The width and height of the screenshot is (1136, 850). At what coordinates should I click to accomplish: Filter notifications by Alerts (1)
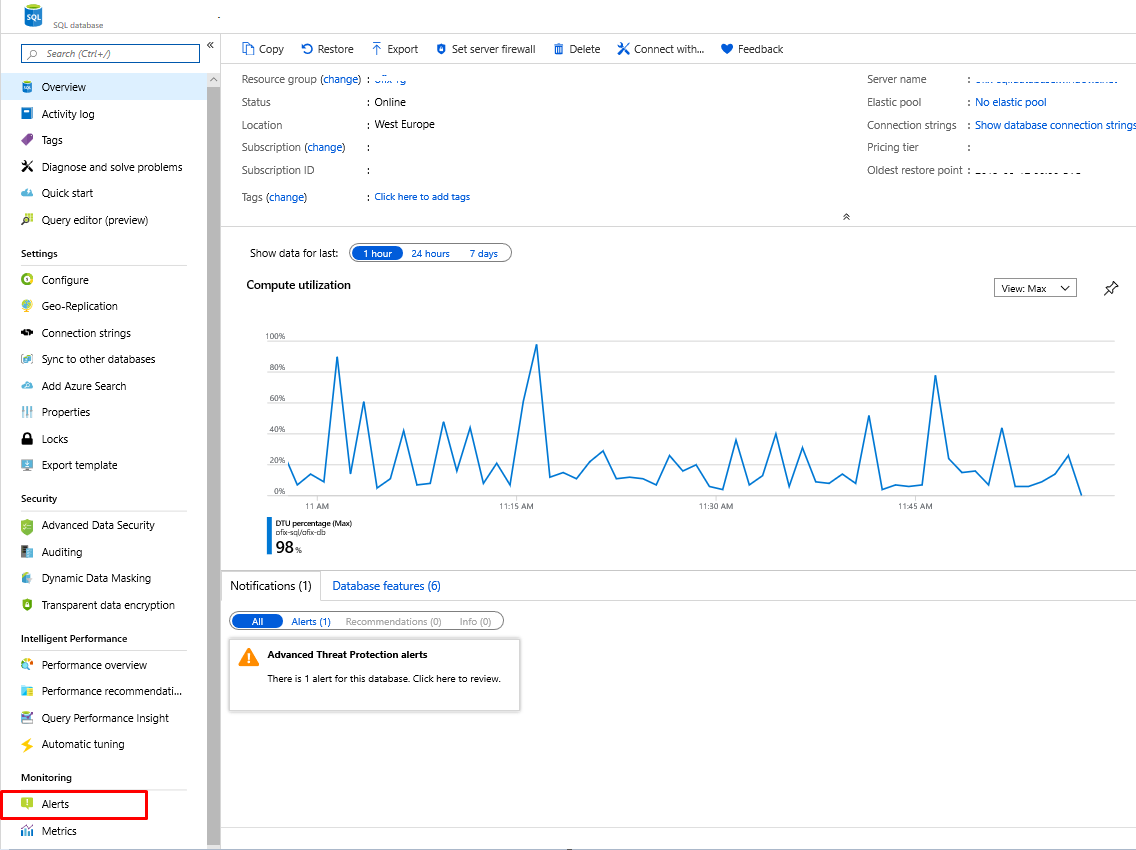[x=311, y=621]
